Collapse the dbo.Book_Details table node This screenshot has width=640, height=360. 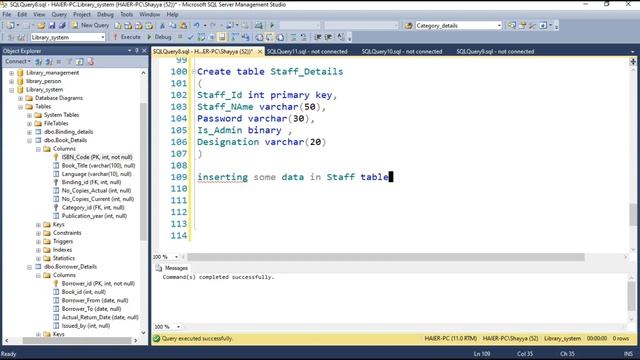point(29,140)
